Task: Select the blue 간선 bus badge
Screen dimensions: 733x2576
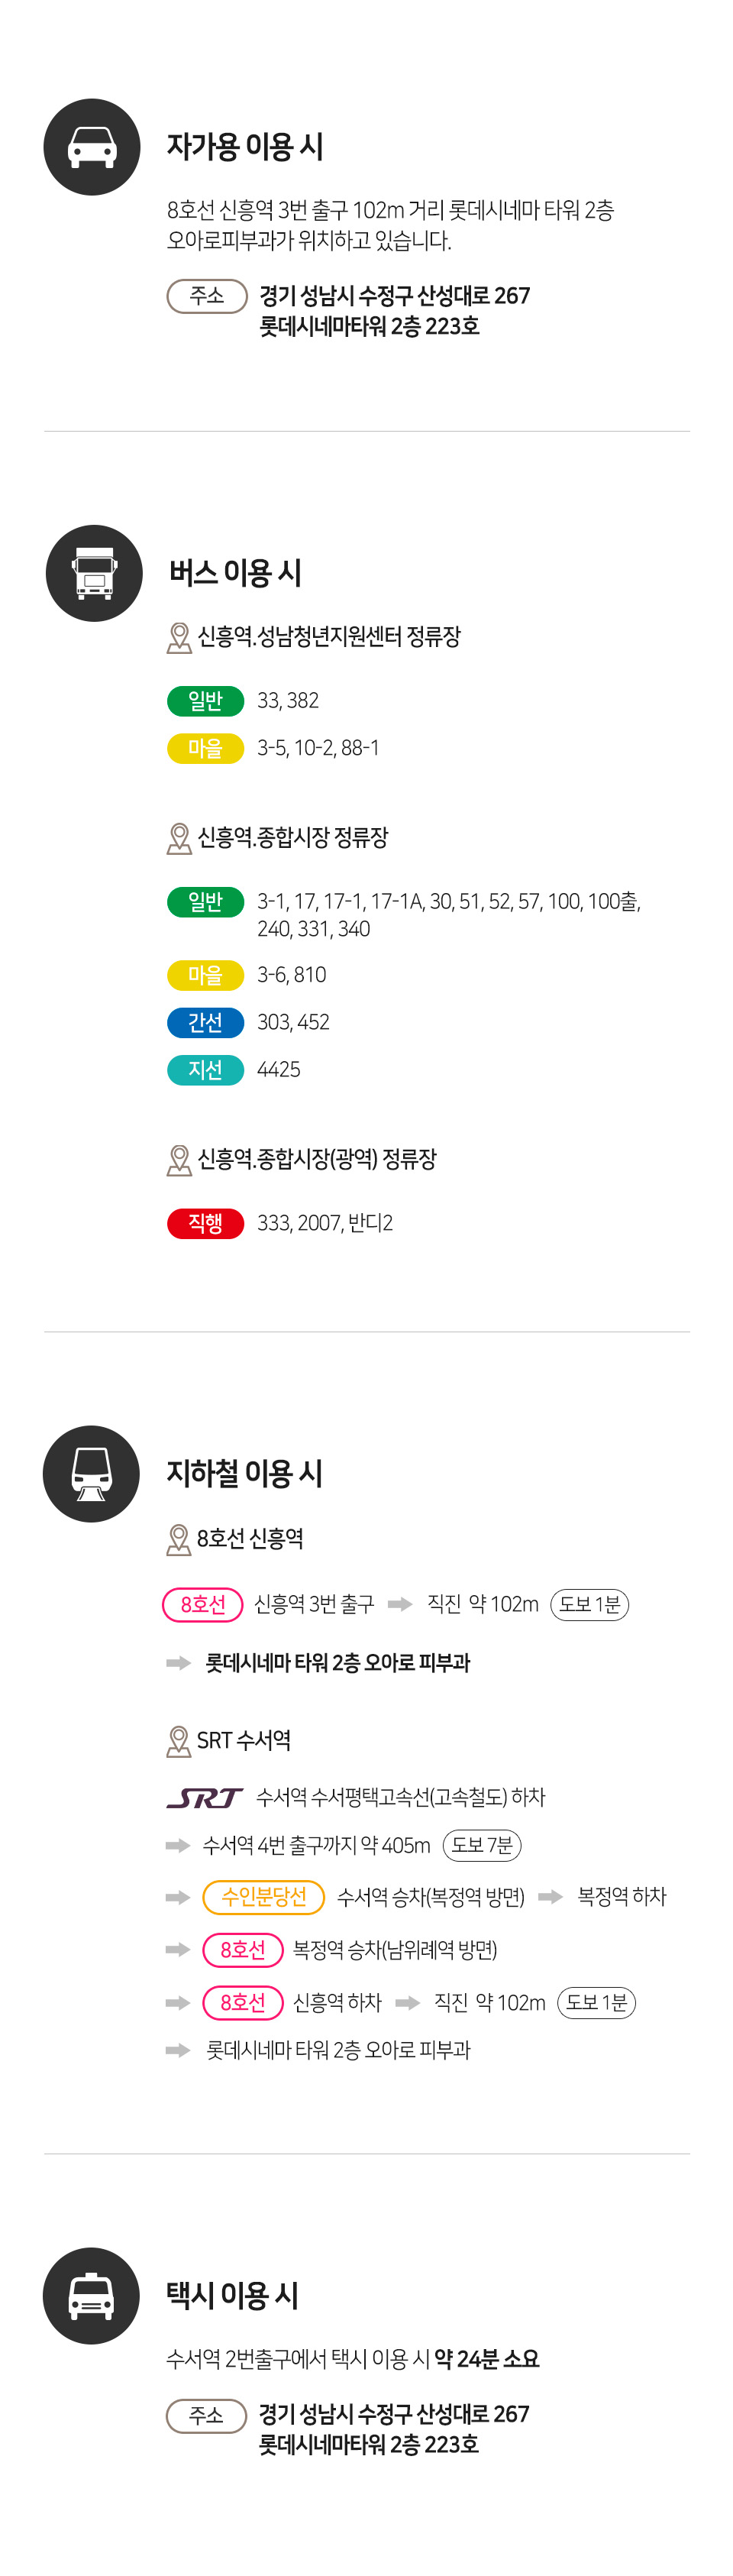Action: tap(205, 1022)
